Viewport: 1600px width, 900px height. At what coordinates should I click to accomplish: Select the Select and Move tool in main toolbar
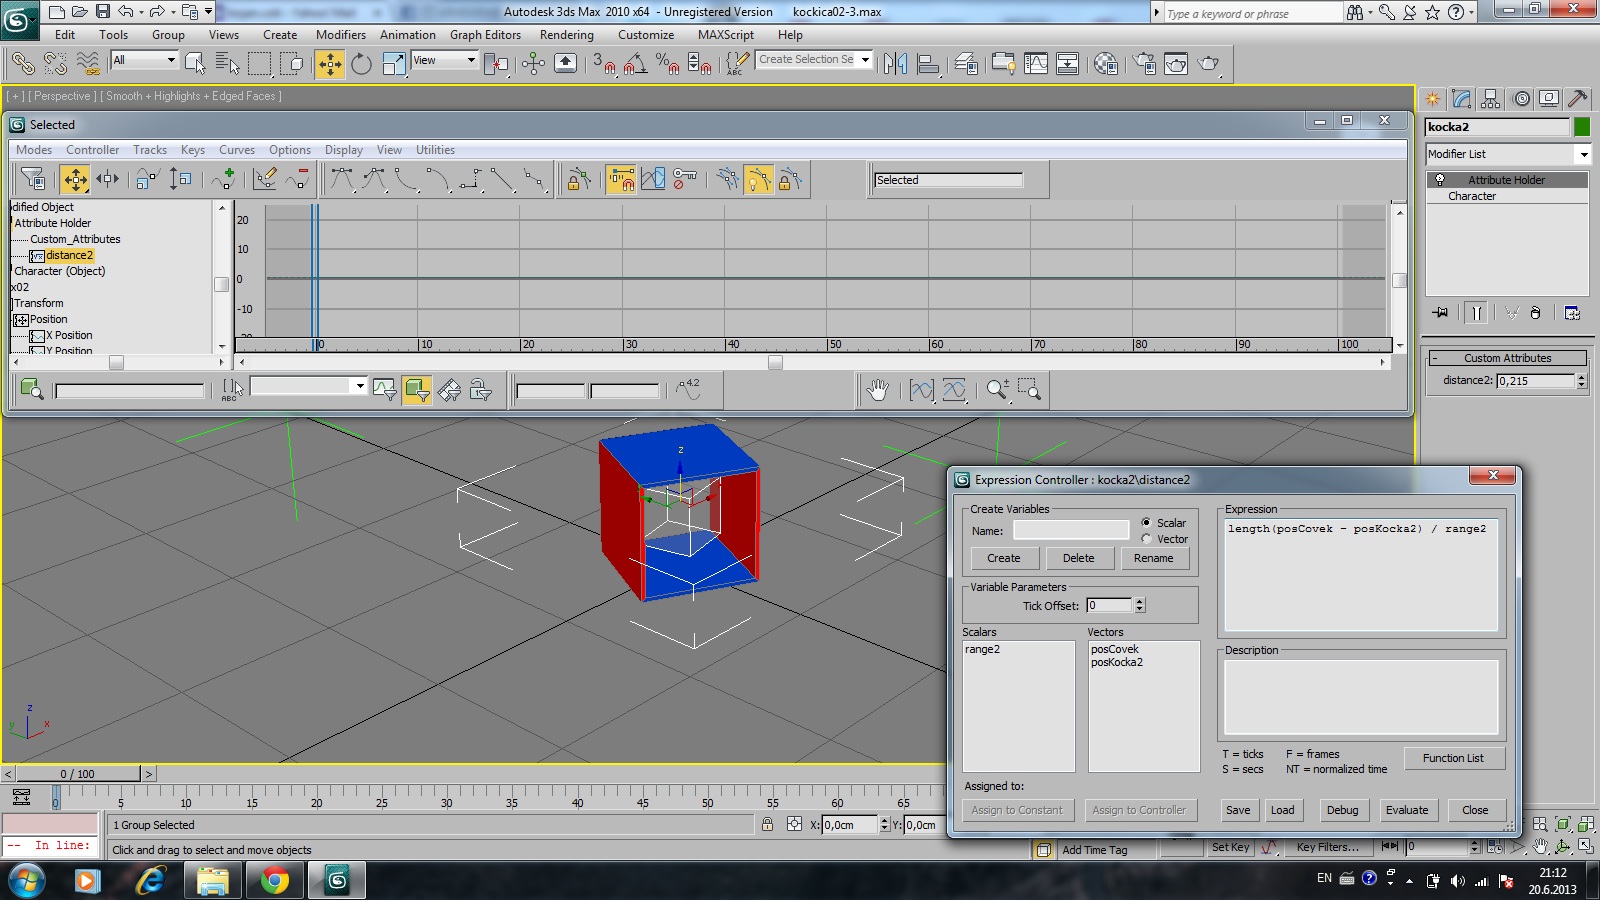[329, 64]
